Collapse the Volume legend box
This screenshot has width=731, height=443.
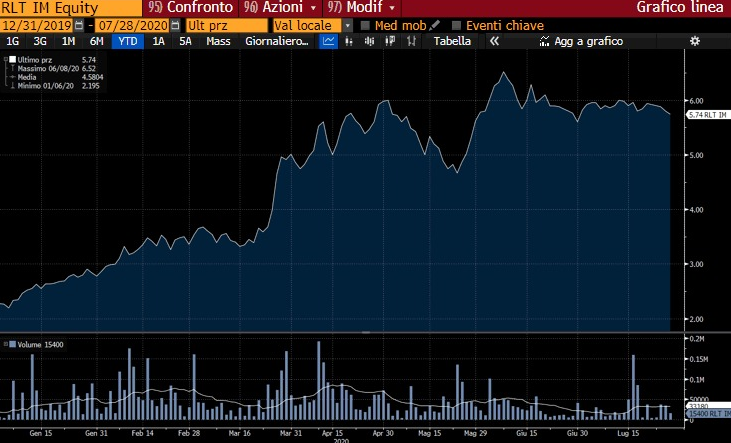[x=6, y=345]
